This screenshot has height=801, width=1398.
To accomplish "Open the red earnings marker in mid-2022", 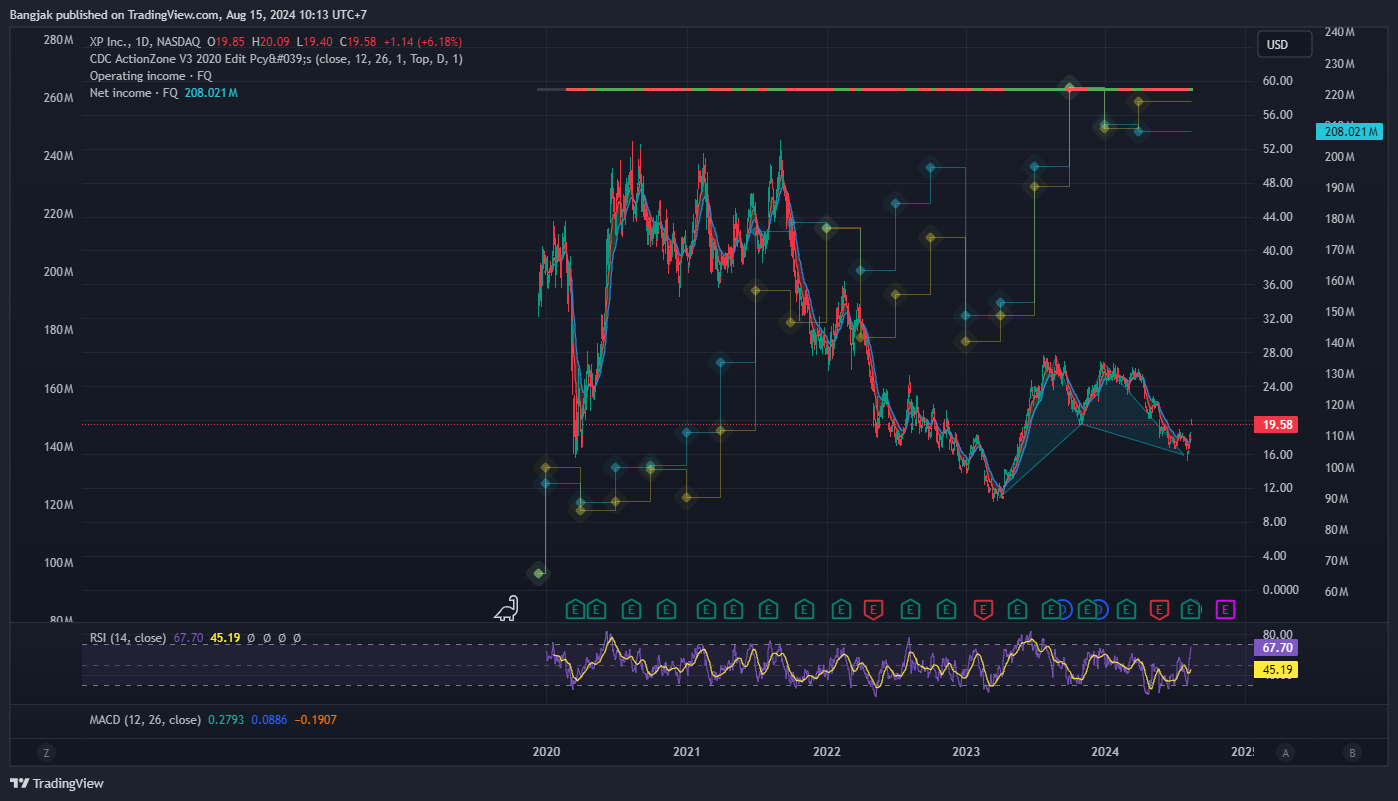I will coord(873,608).
